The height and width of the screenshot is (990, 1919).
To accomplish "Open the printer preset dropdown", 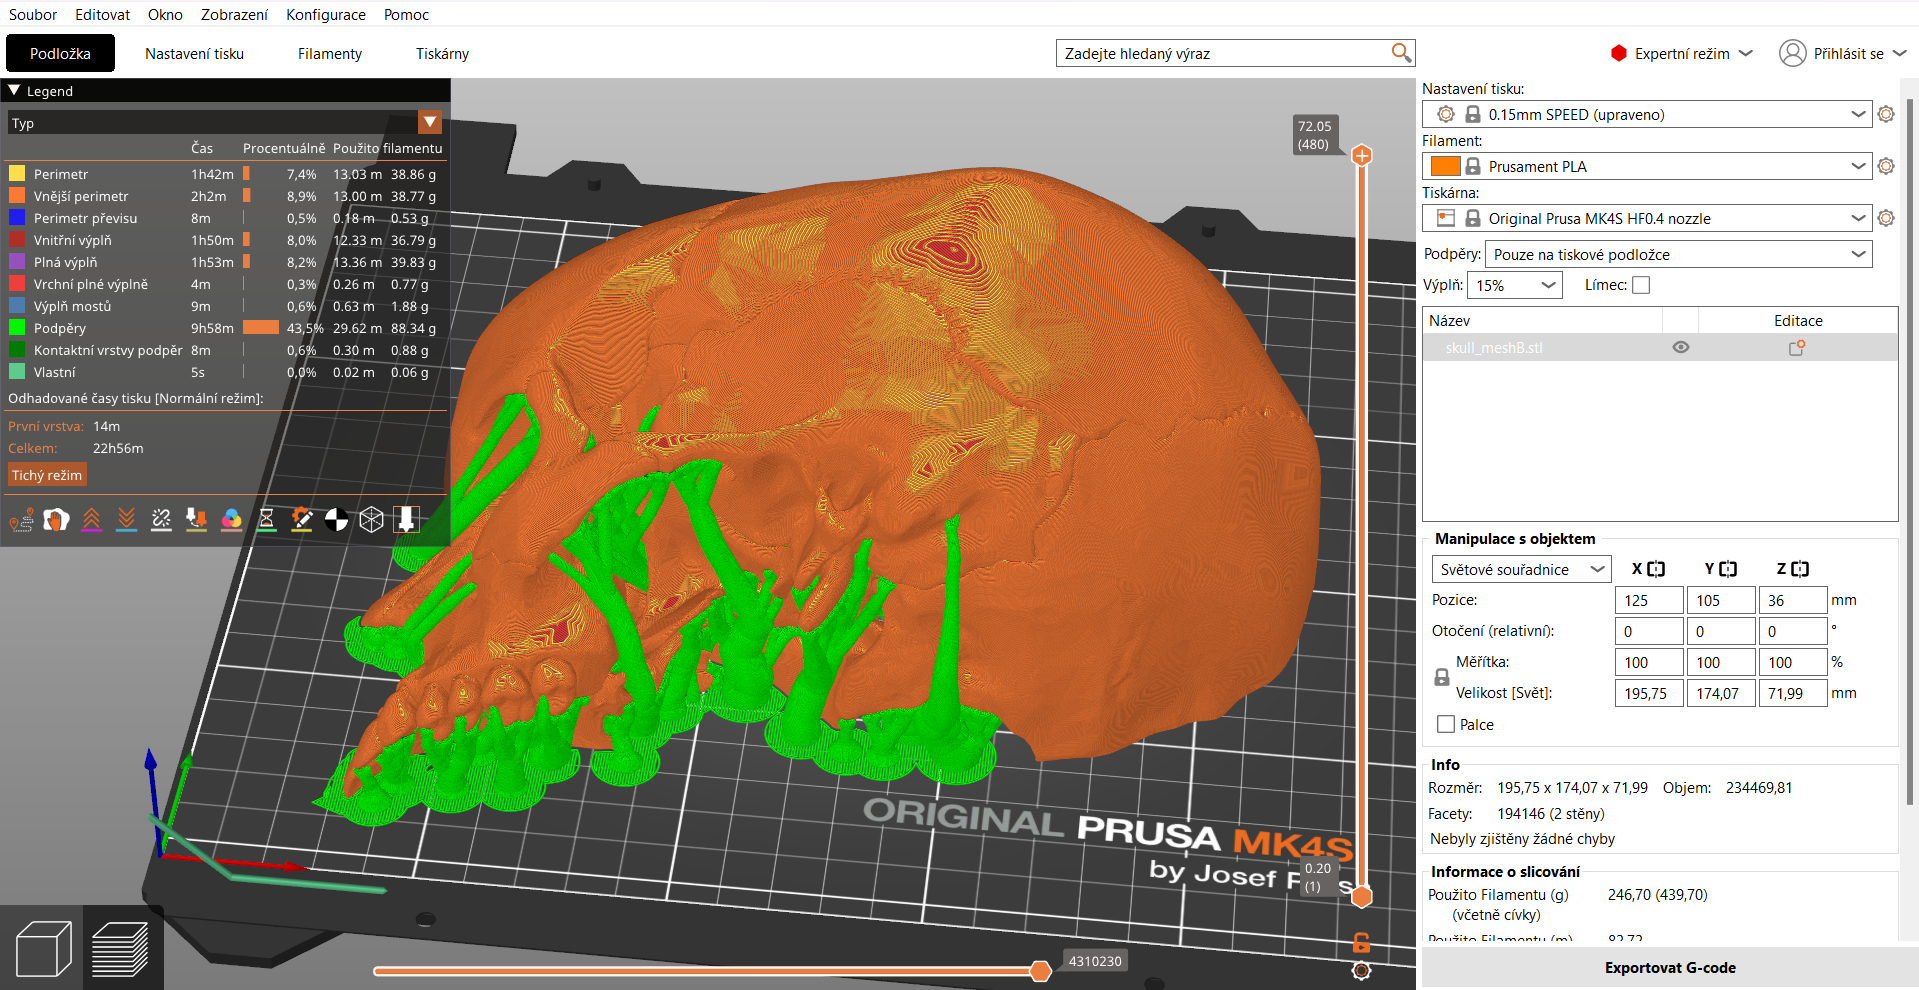I will [1646, 218].
